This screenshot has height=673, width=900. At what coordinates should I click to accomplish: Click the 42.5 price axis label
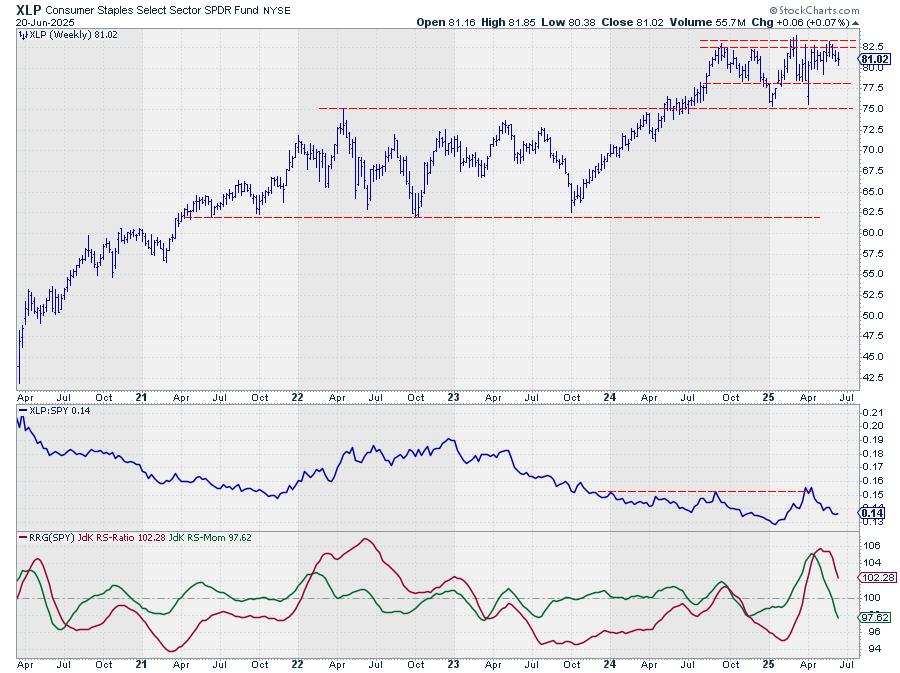872,378
